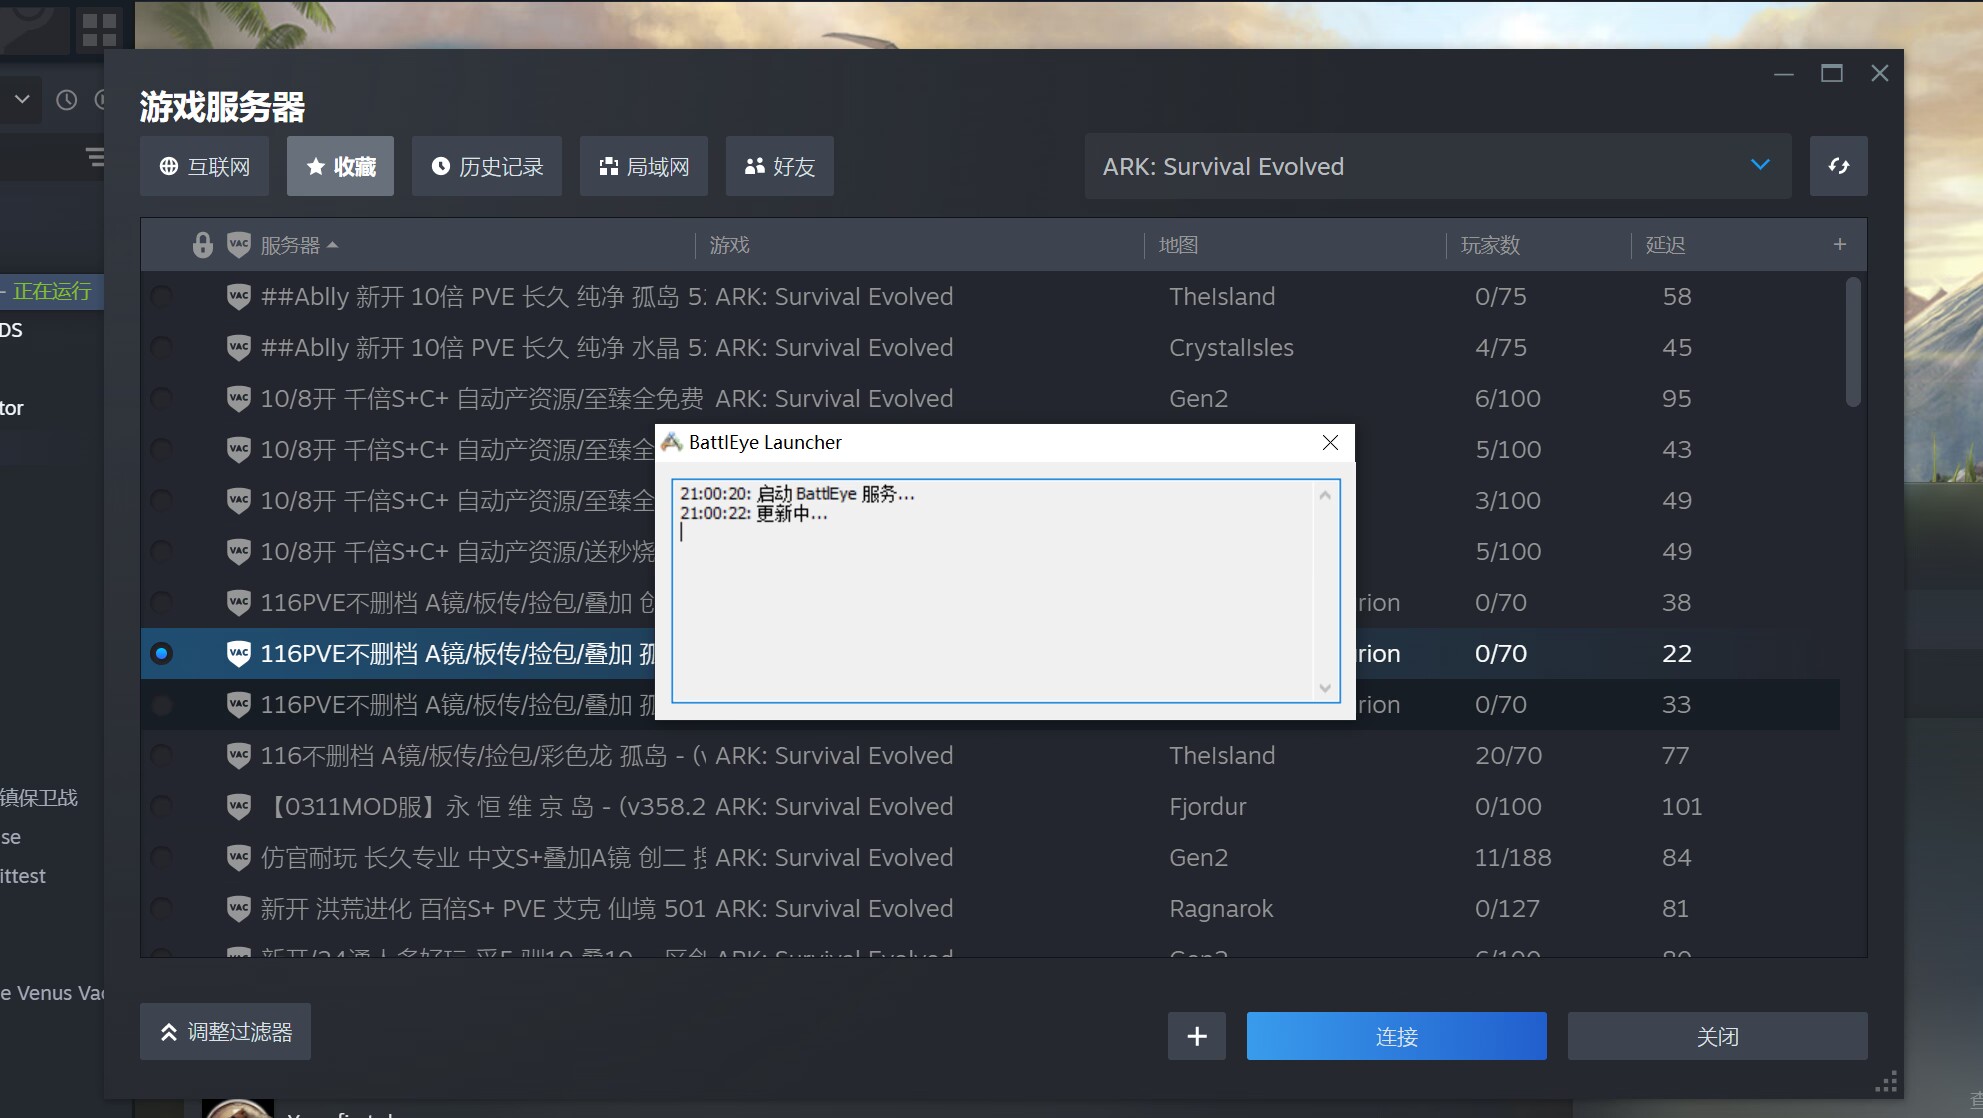Maximize the game servers window
Viewport: 1983px width, 1118px height.
[x=1832, y=74]
